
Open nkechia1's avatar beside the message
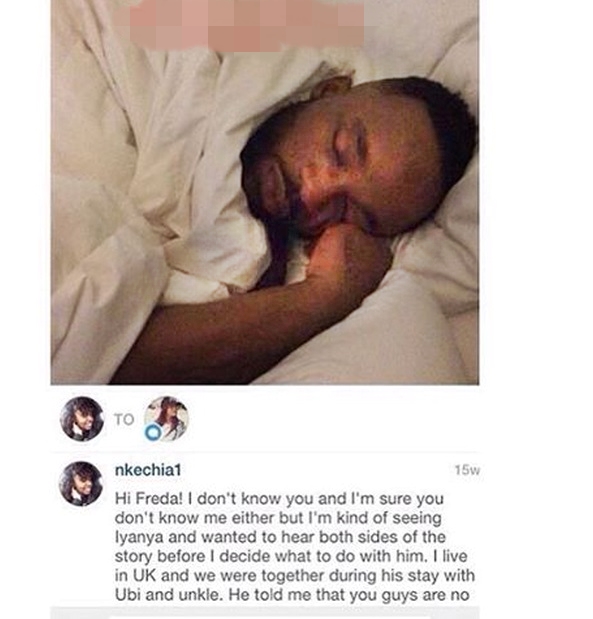click(x=81, y=484)
